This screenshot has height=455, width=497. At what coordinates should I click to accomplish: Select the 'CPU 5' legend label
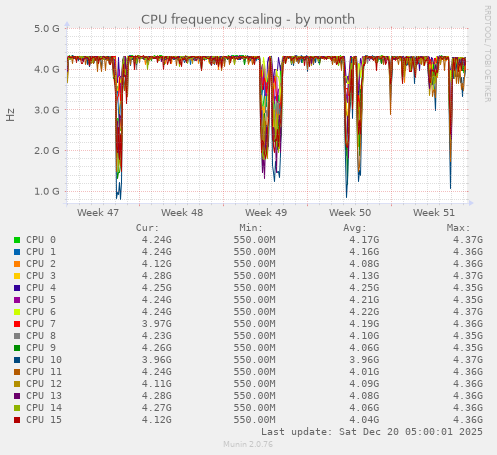coord(41,300)
